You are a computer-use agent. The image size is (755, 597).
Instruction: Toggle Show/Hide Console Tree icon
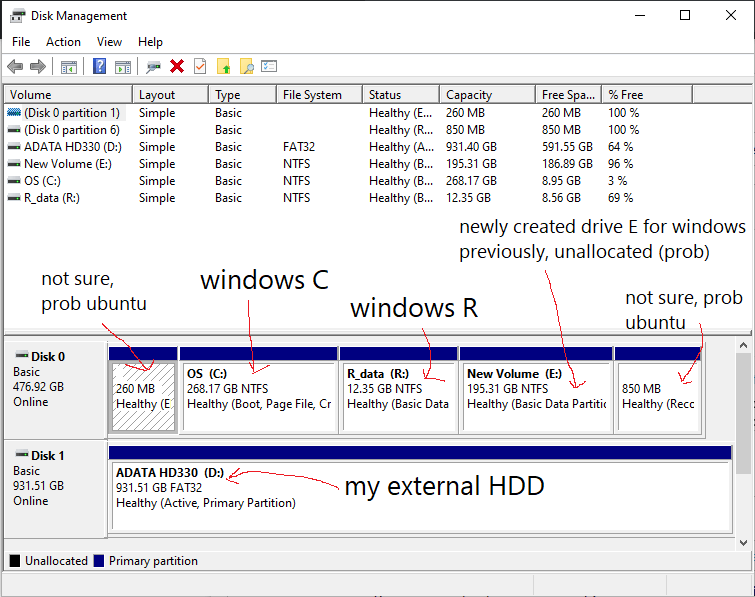69,67
